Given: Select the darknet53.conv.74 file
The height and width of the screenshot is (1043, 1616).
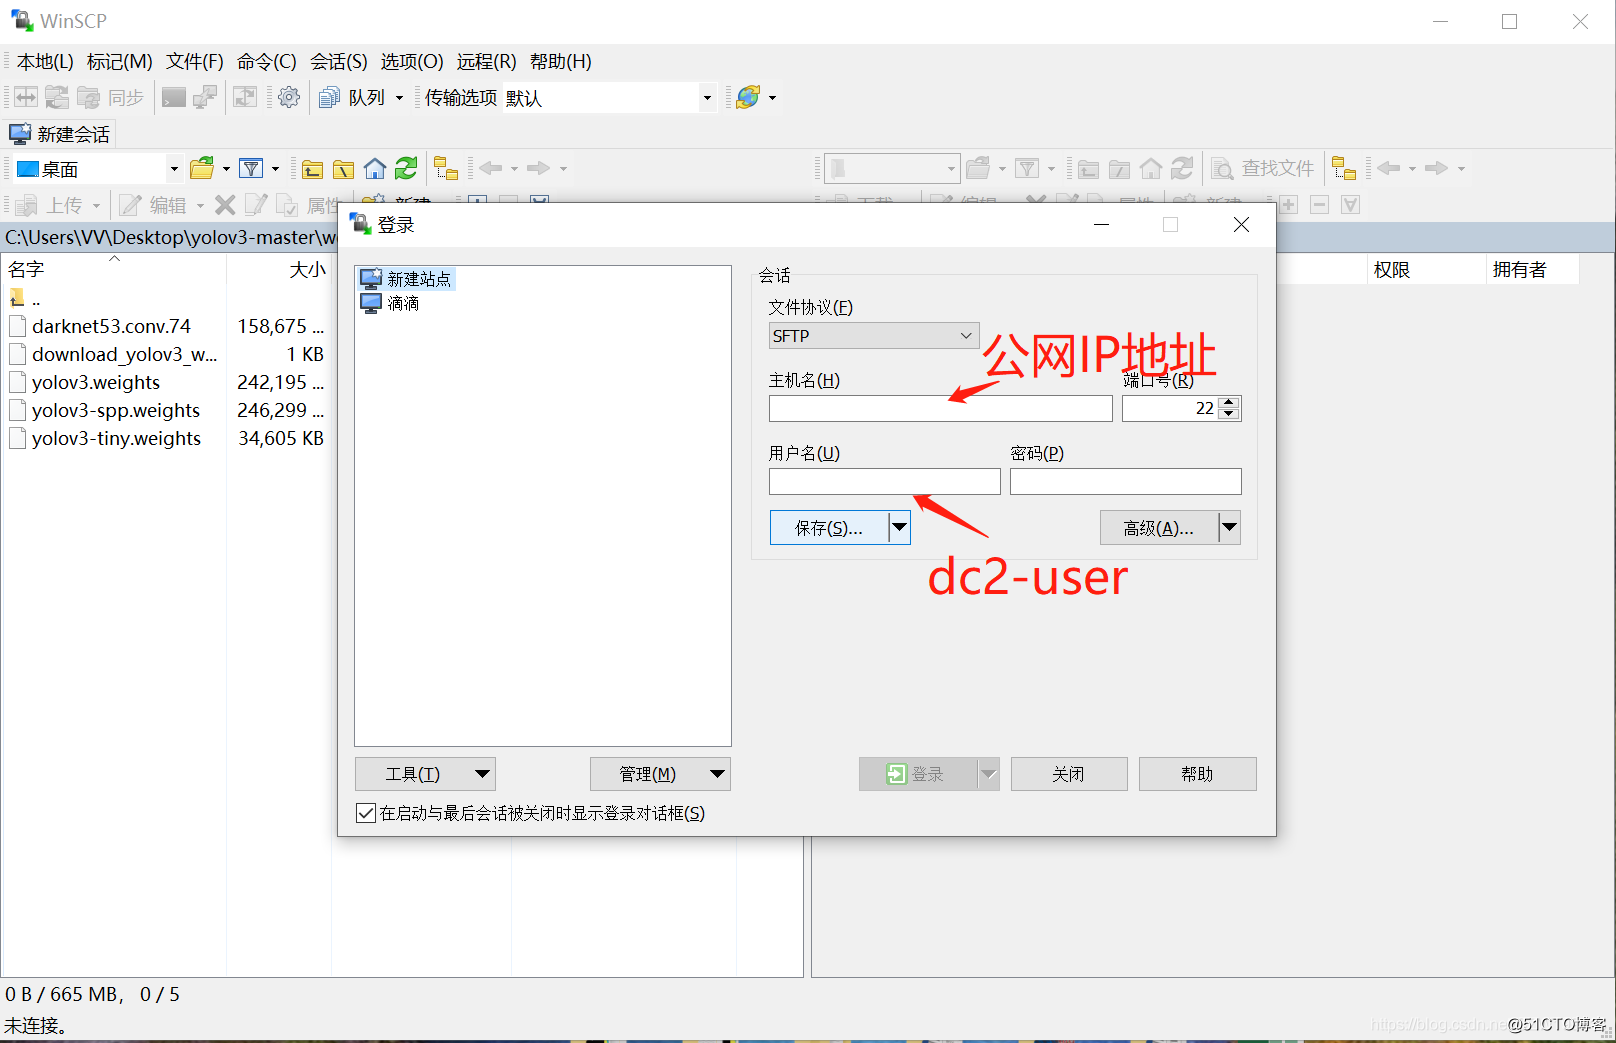Looking at the screenshot, I should (110, 326).
